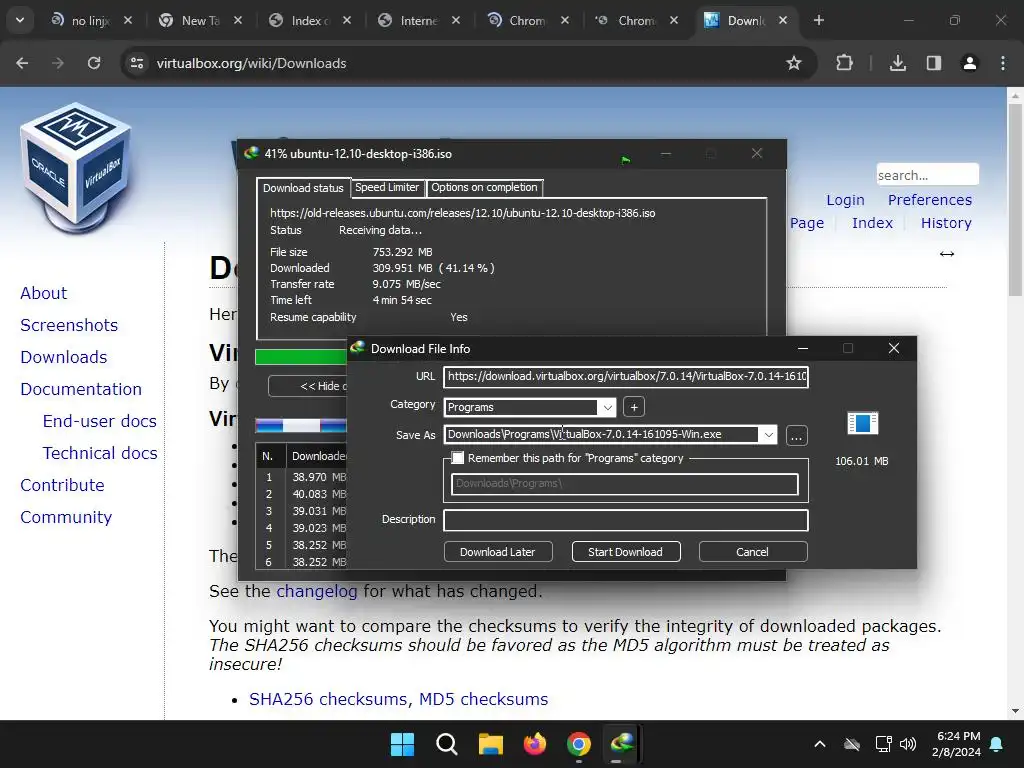Open a new browser tab with plus
This screenshot has width=1024, height=768.
(x=818, y=20)
